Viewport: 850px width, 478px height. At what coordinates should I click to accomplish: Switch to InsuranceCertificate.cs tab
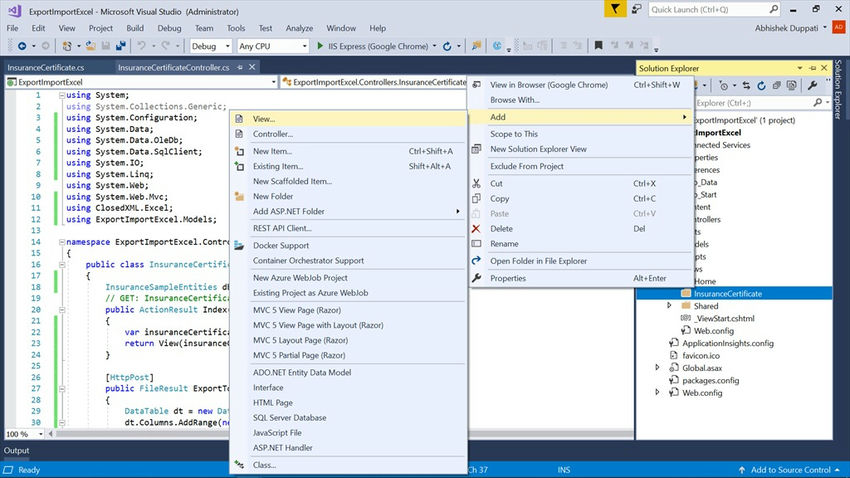click(x=47, y=67)
